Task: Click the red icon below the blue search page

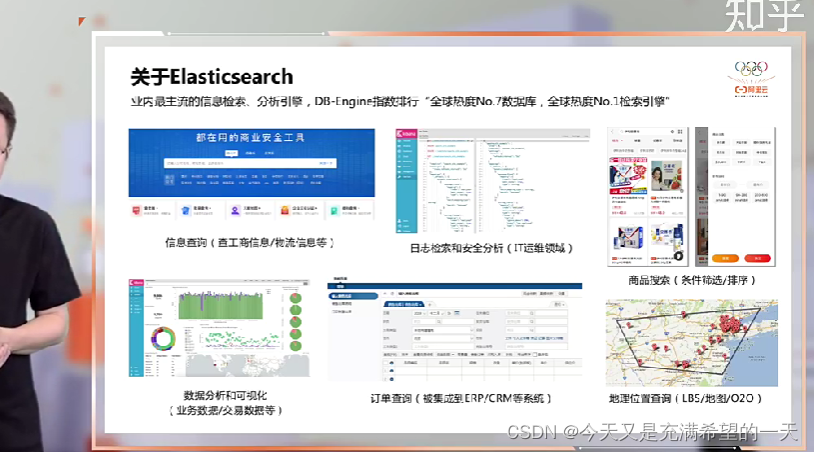Action: pos(137,210)
